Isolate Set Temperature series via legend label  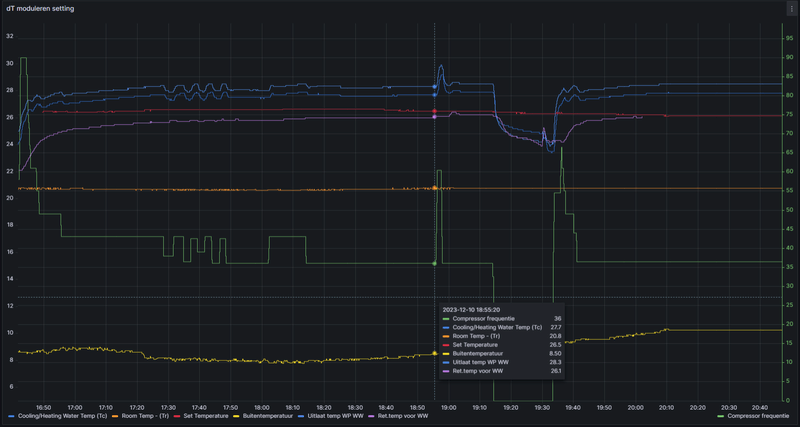click(204, 415)
